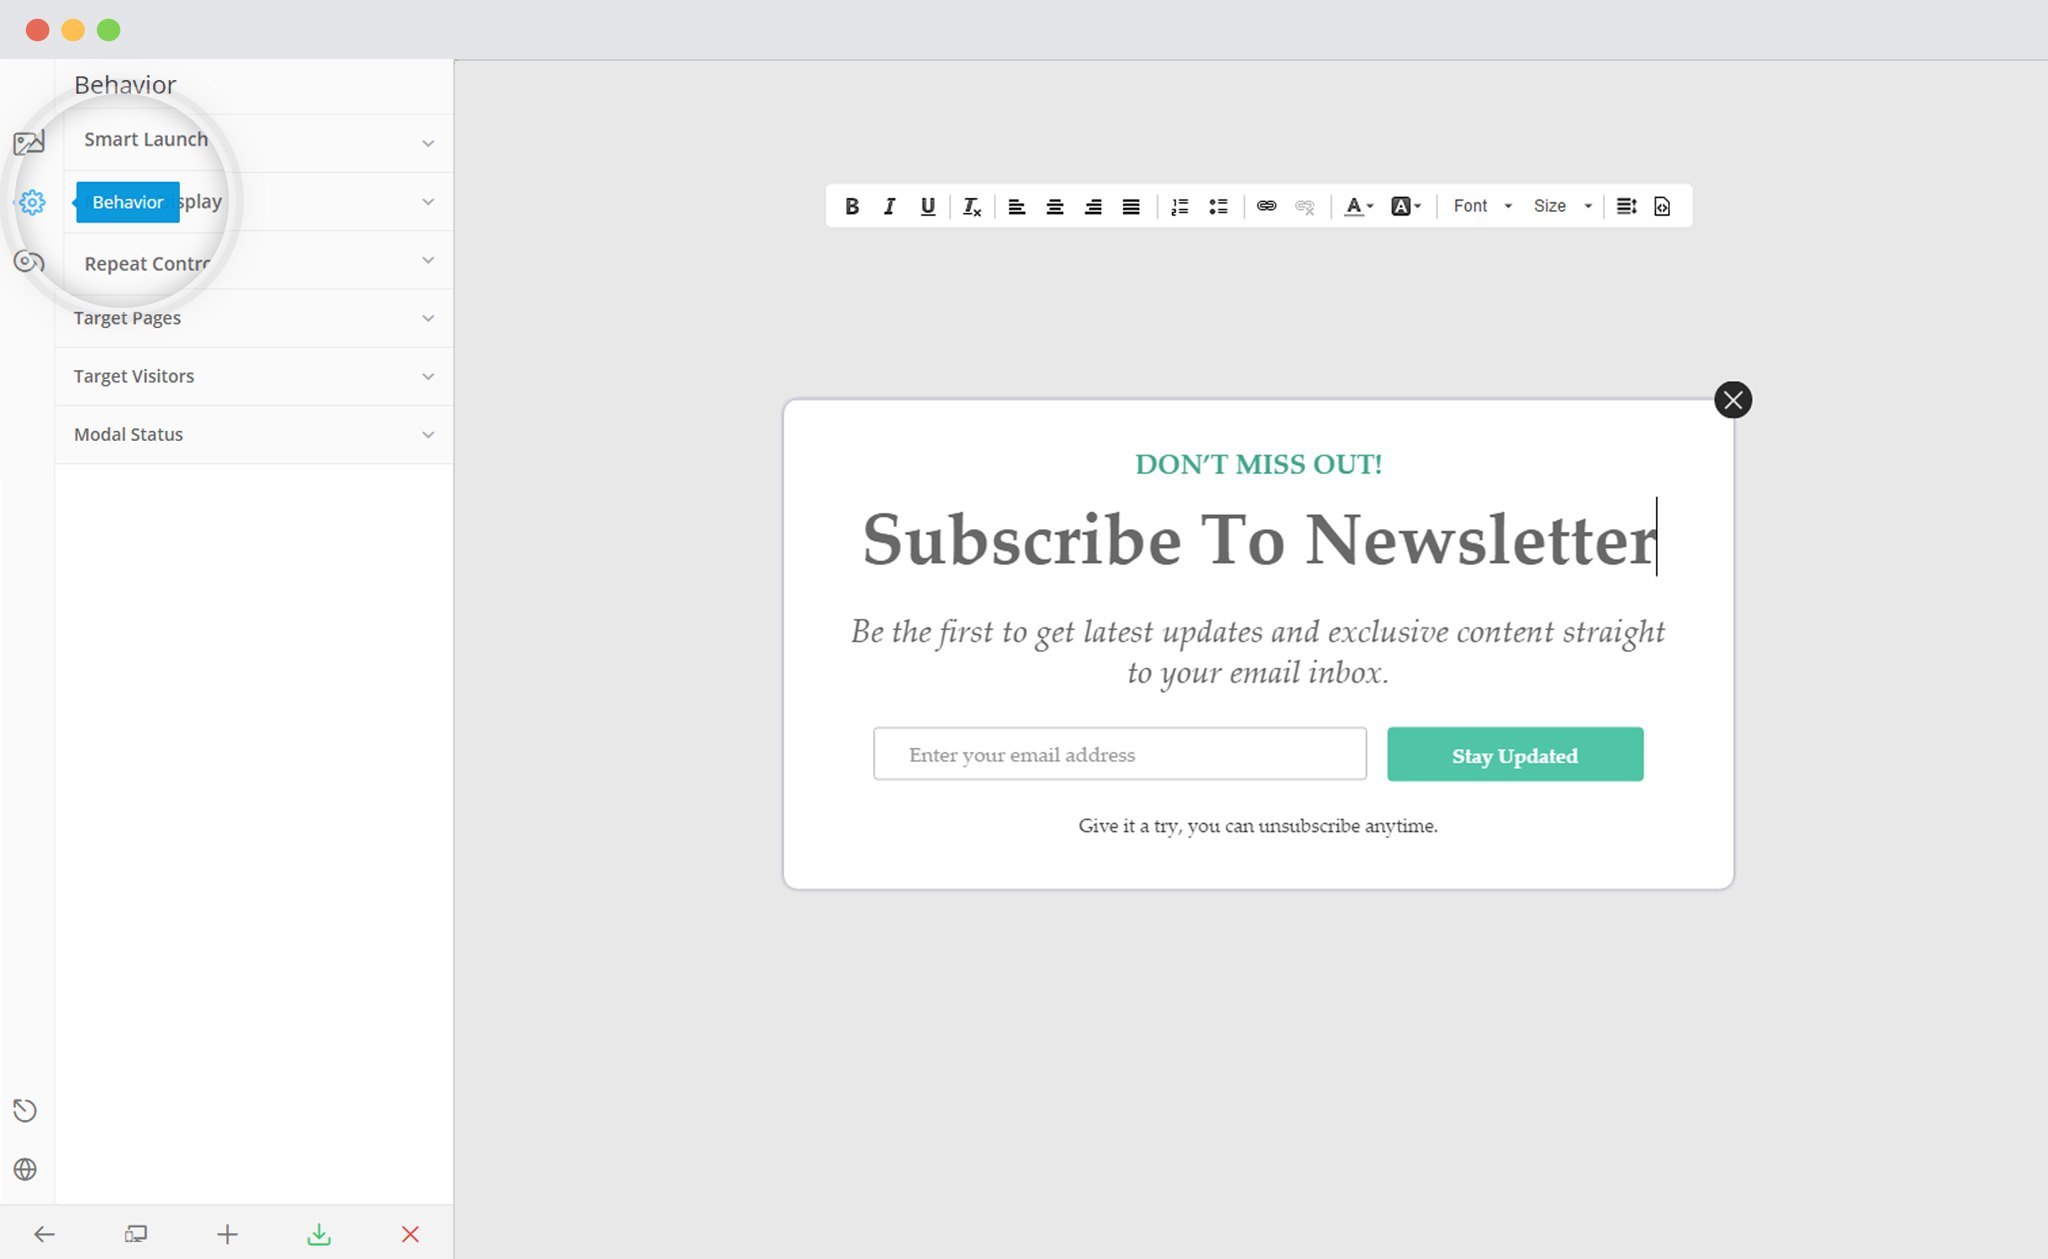Click the insert link icon
The height and width of the screenshot is (1259, 2048).
1265,206
